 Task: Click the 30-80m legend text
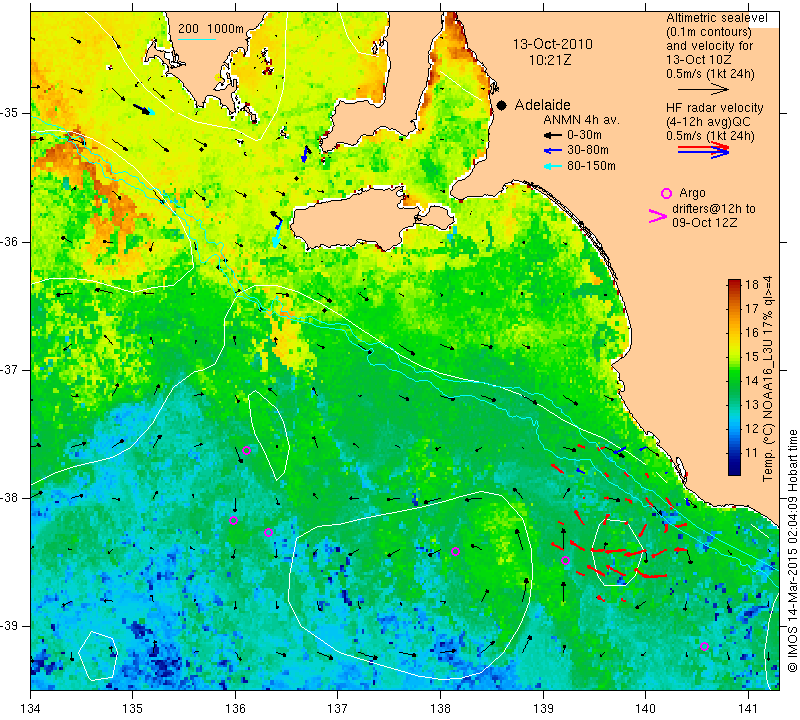588,151
